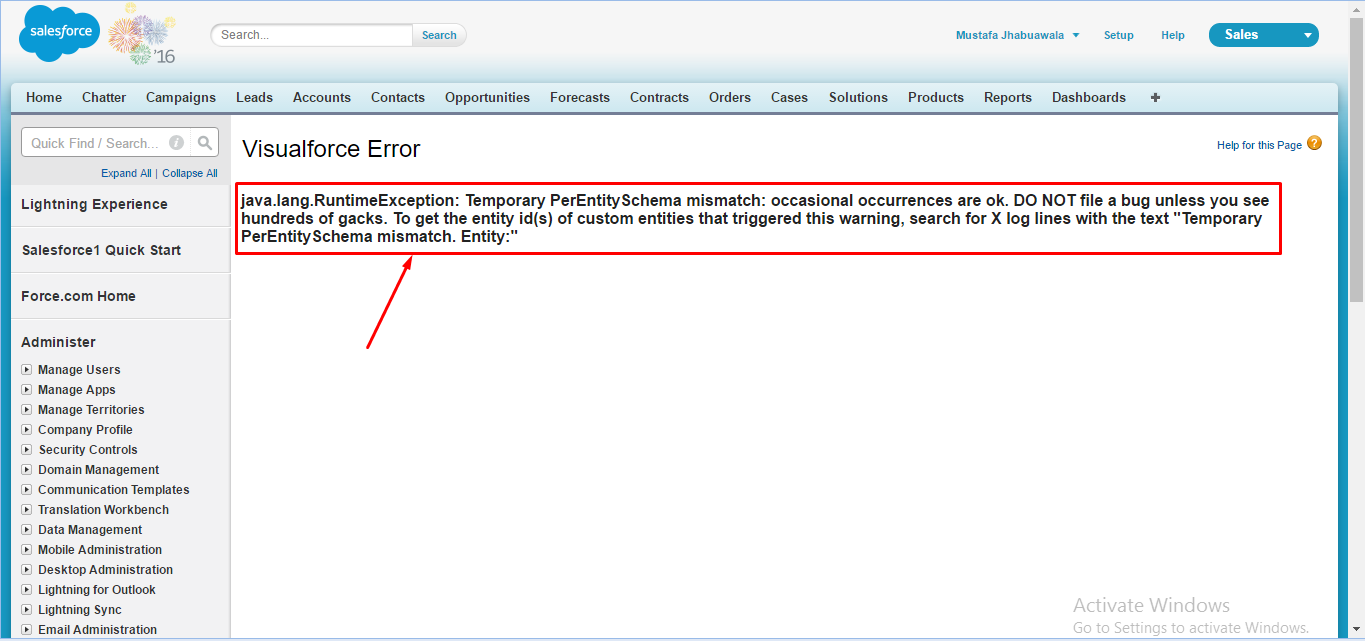Expand Lightning for Outlook arrow
Image resolution: width=1365 pixels, height=641 pixels.
28,590
